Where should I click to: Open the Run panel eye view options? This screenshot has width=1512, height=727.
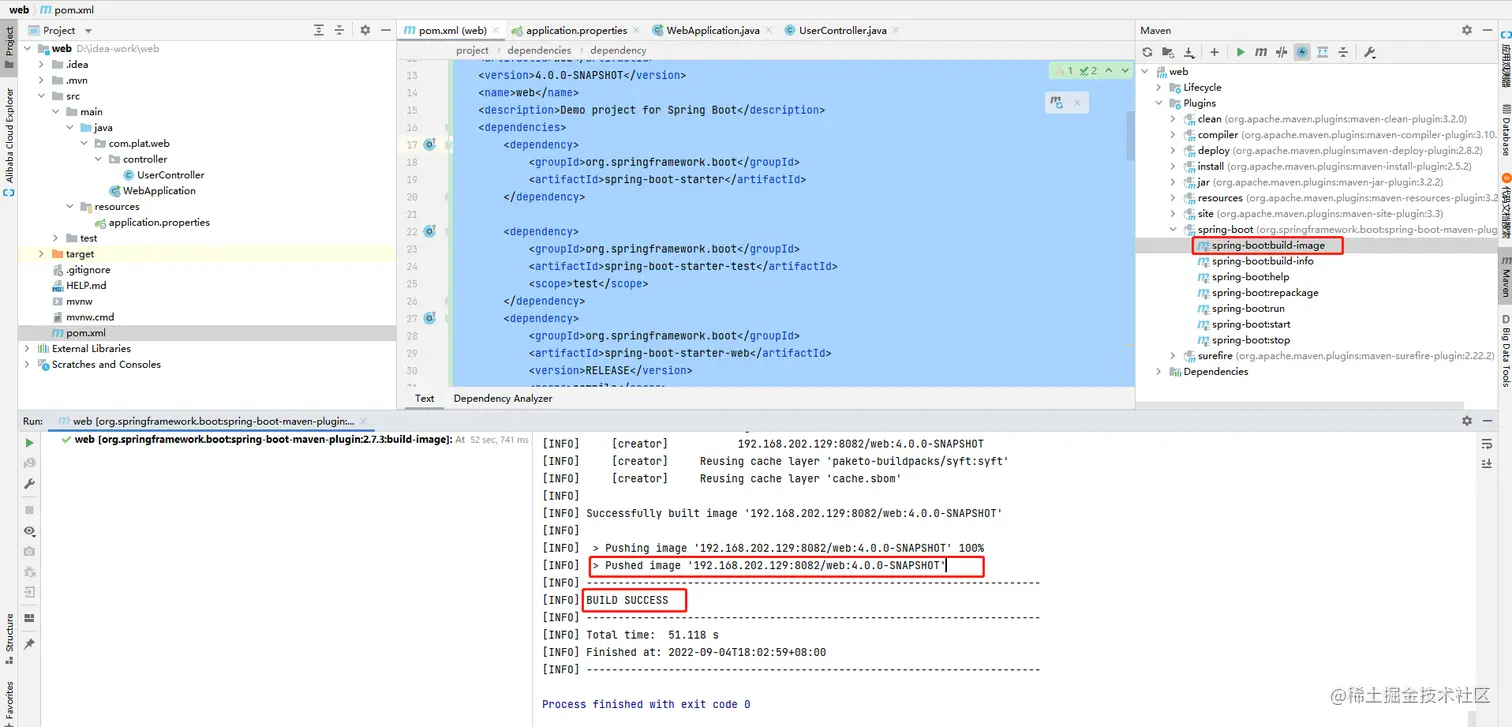click(29, 531)
